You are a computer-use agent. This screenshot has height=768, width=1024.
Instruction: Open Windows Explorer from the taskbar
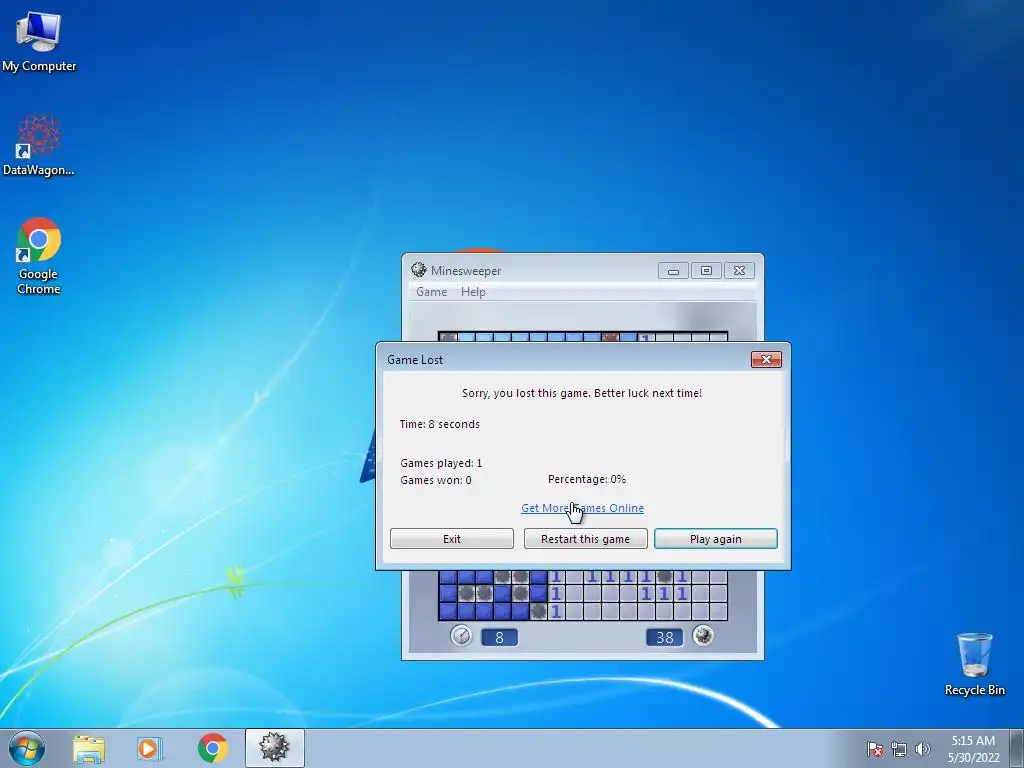tap(89, 748)
